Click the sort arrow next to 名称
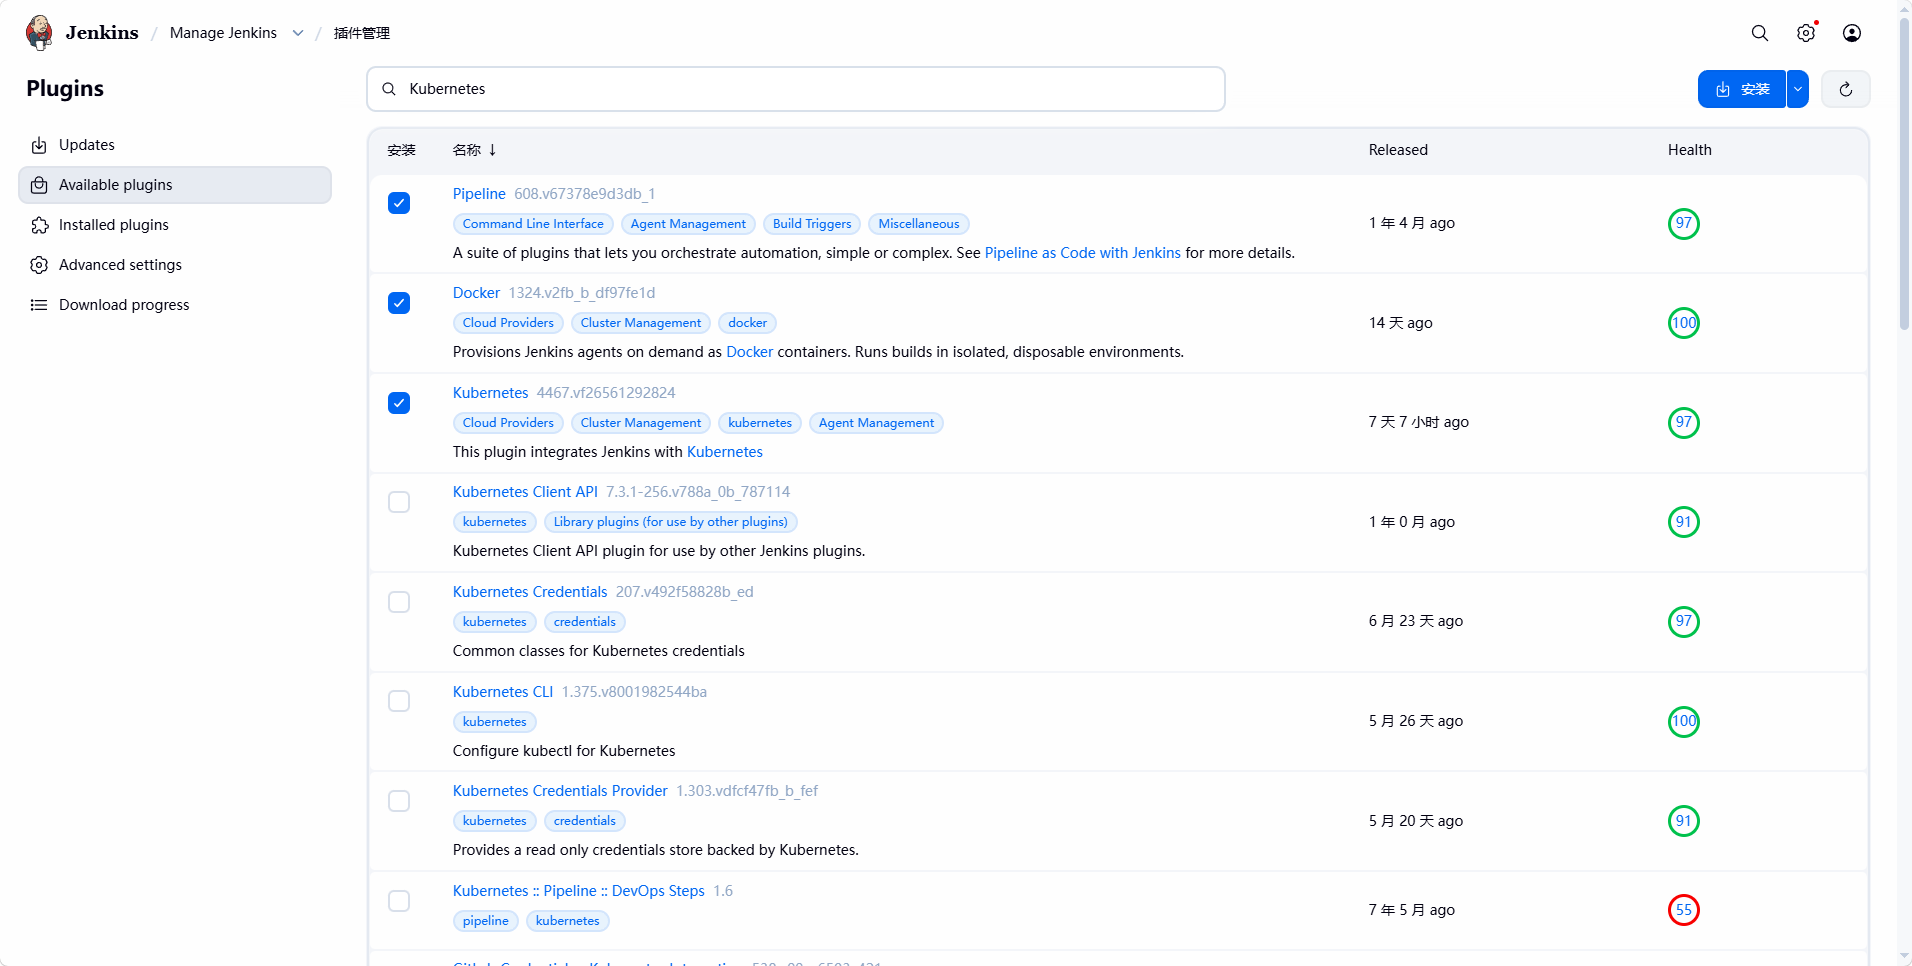The height and width of the screenshot is (966, 1912). coord(493,150)
